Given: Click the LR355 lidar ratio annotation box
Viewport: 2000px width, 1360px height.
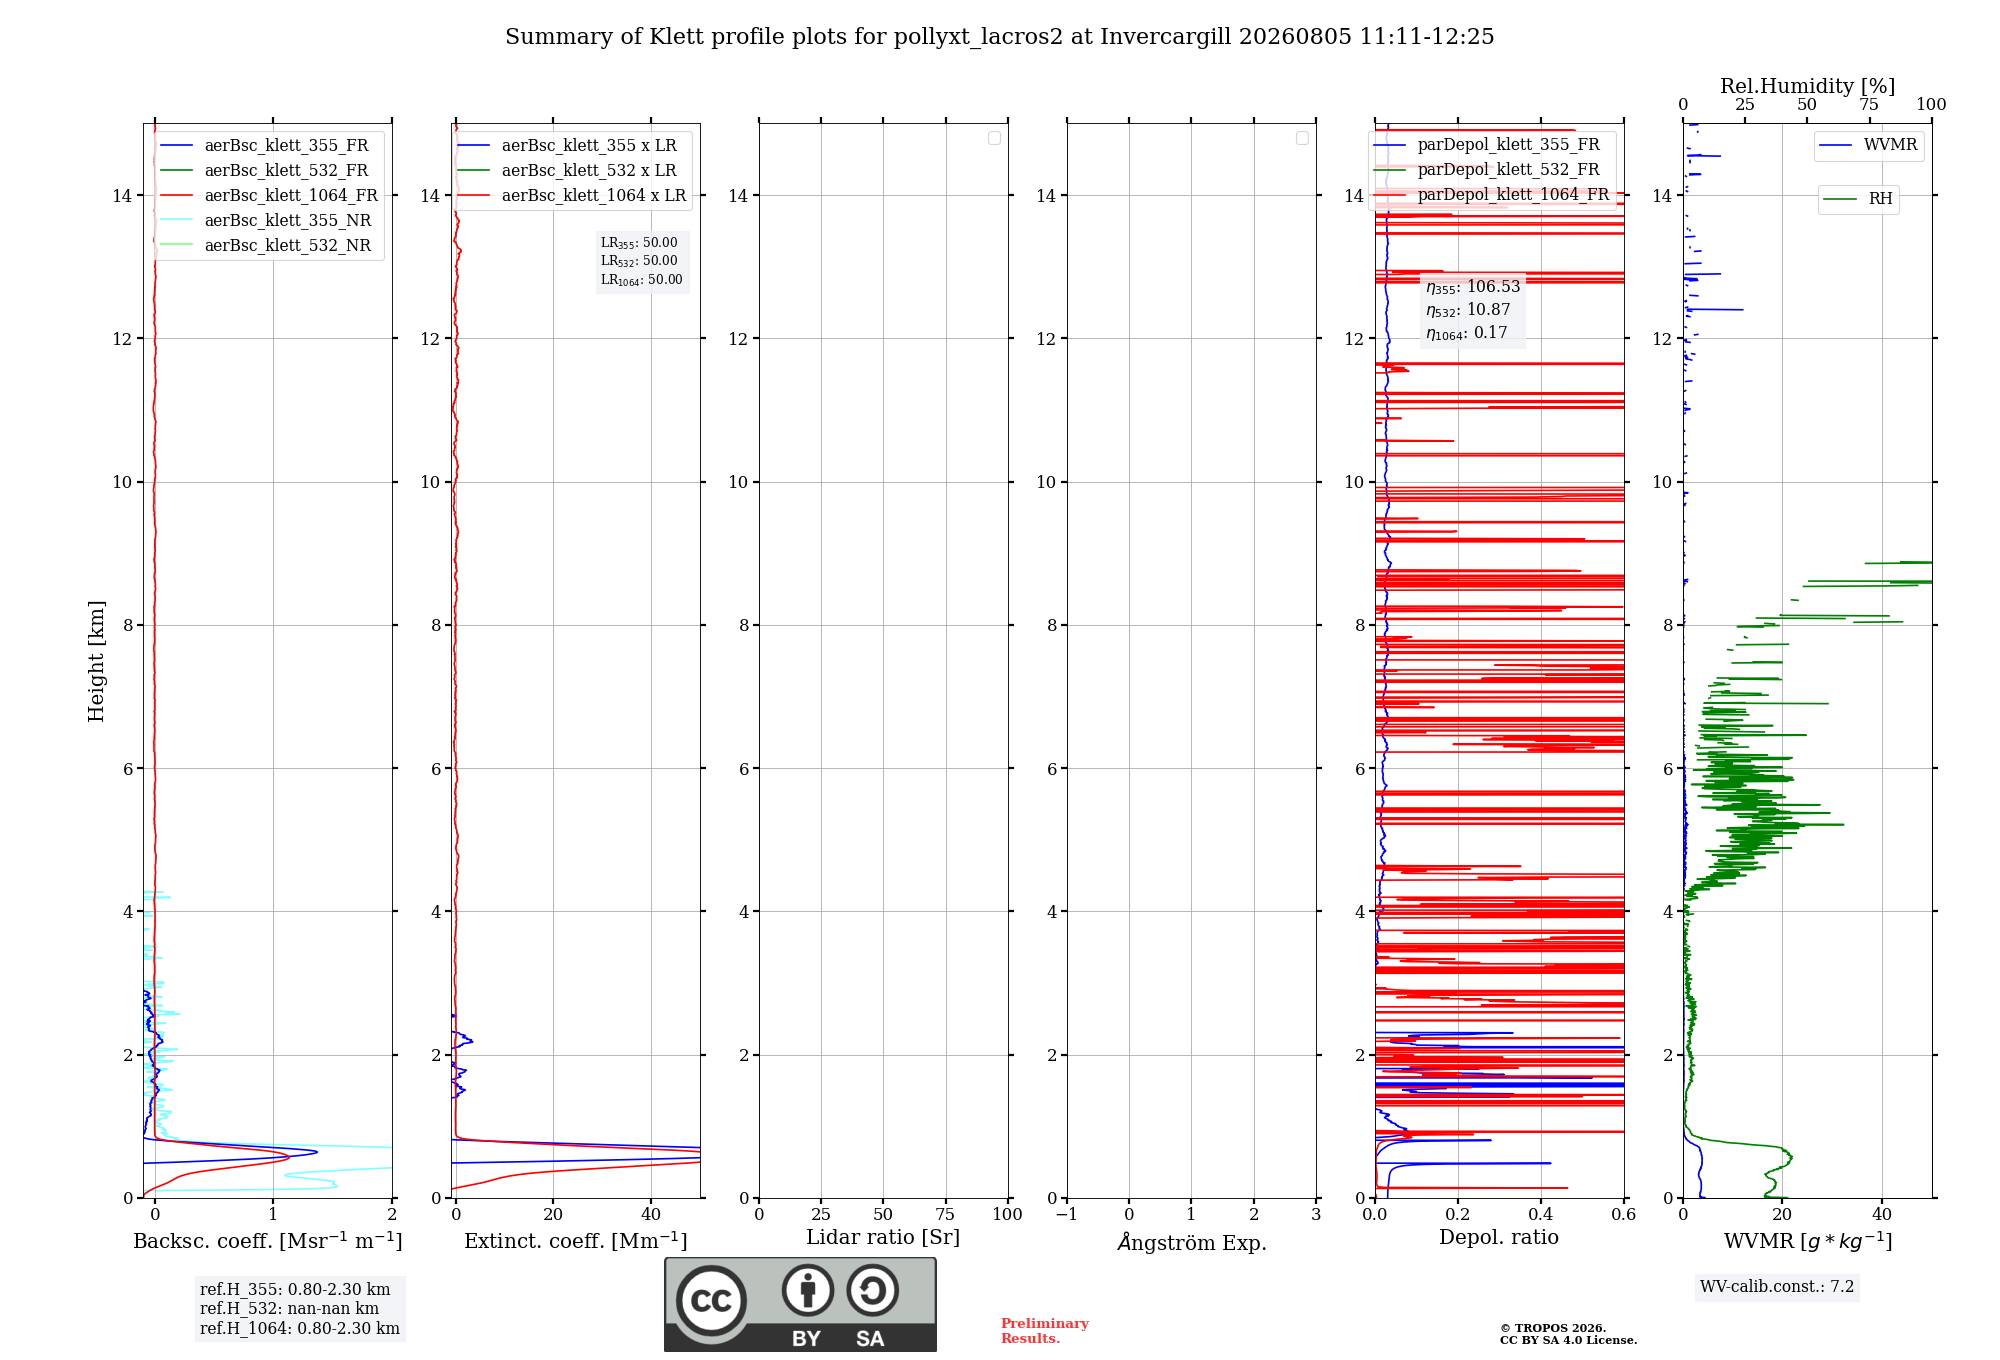Looking at the screenshot, I should click(x=642, y=261).
